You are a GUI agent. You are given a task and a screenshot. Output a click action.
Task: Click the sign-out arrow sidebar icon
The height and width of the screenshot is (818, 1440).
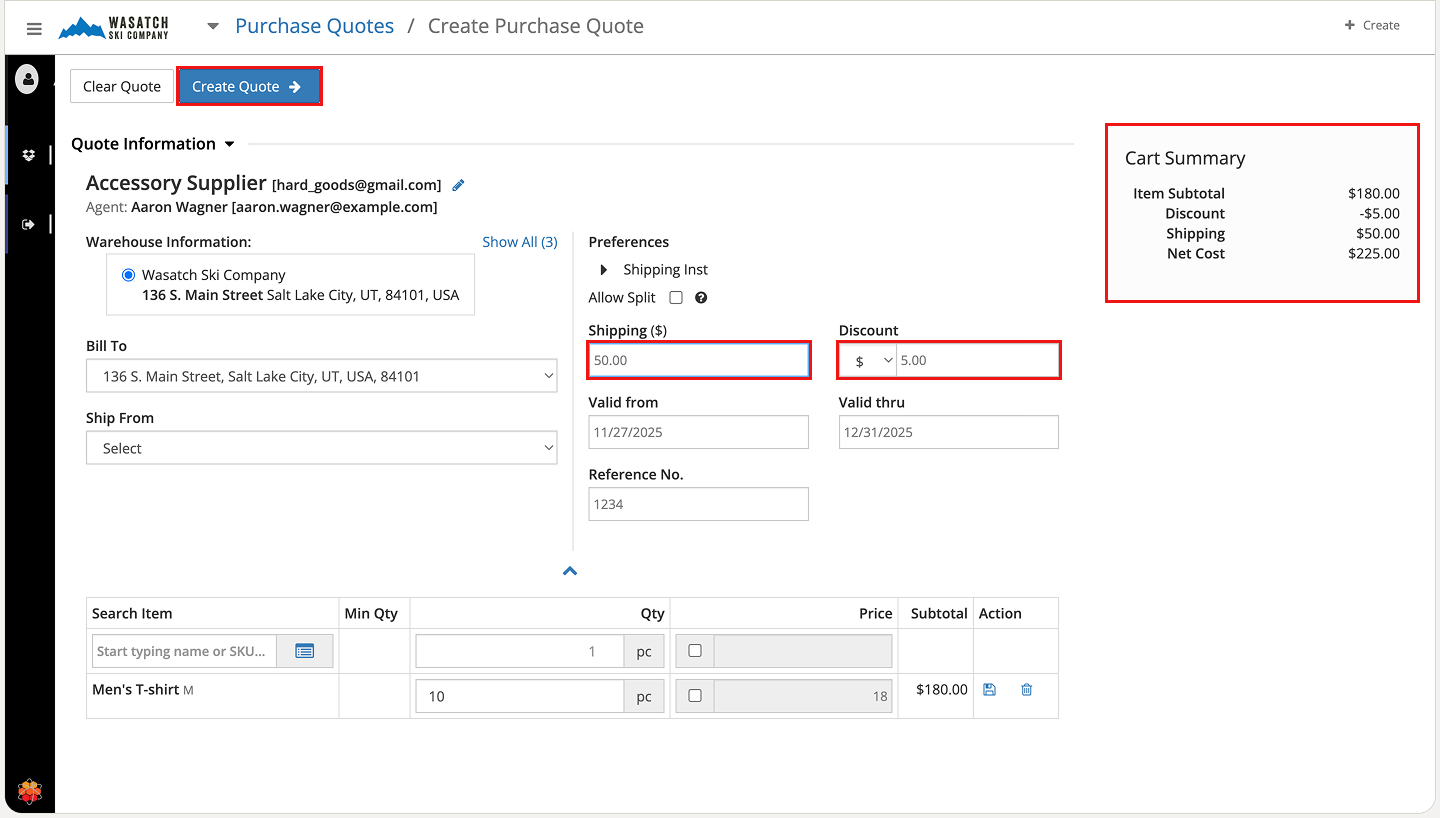tap(28, 224)
